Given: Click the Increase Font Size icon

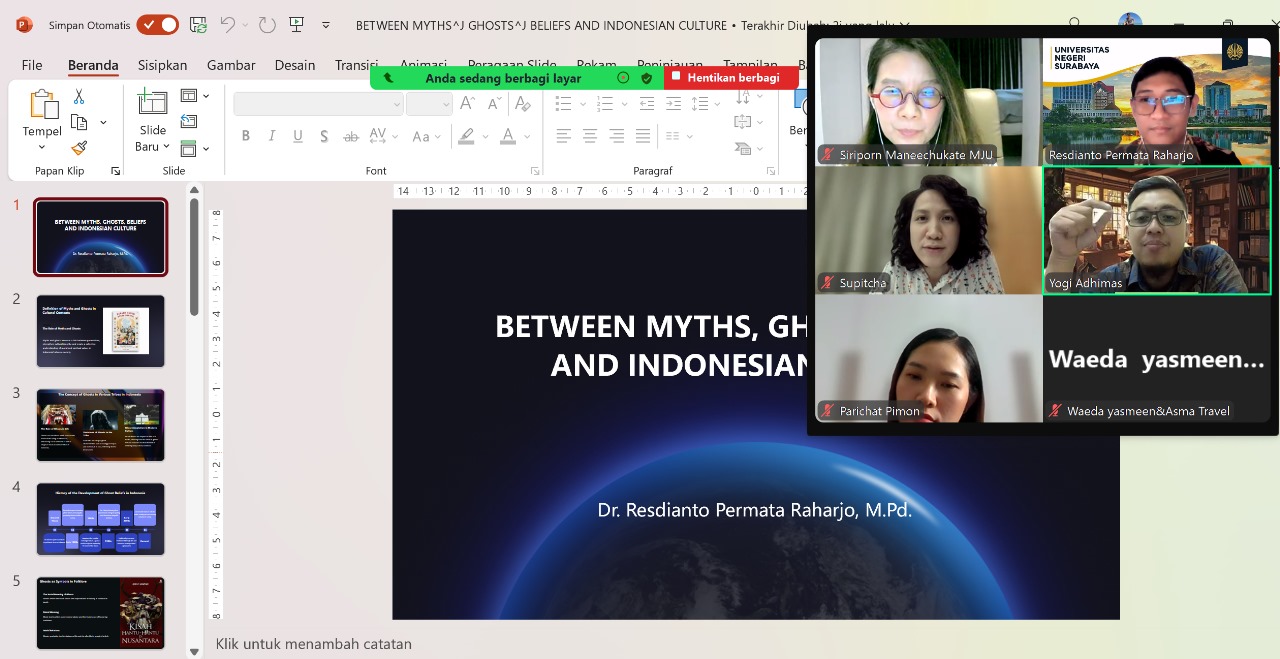Looking at the screenshot, I should tap(467, 105).
